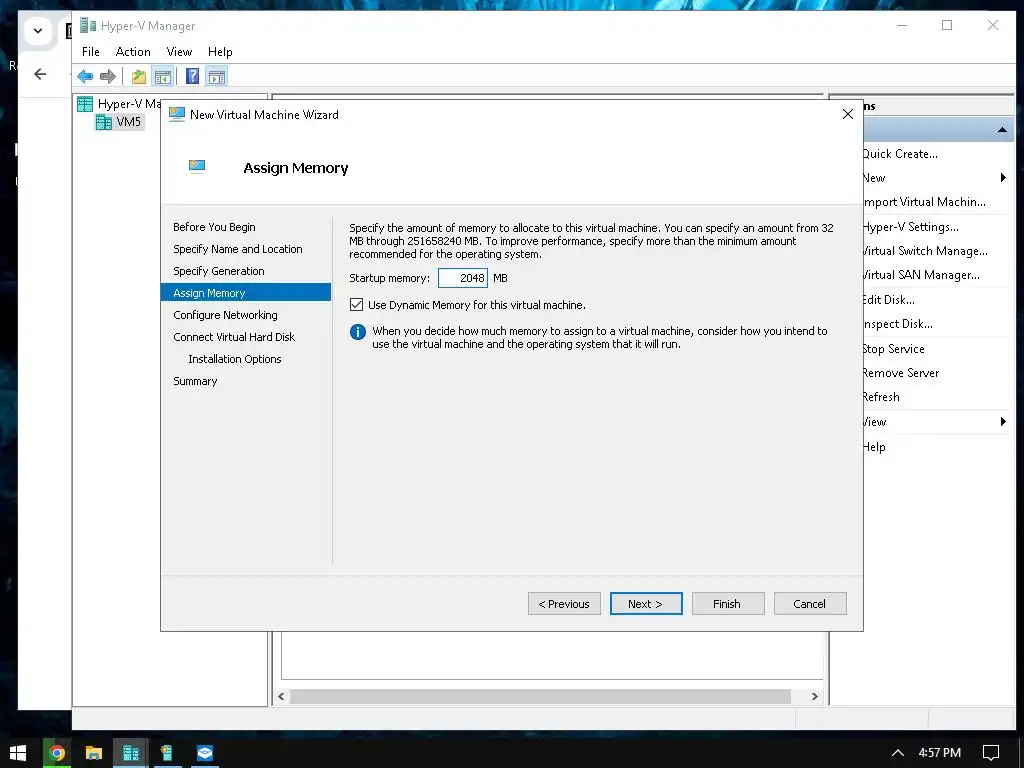Uncheck Use Dynamic Memory checkbox
The width and height of the screenshot is (1024, 768).
[x=357, y=304]
